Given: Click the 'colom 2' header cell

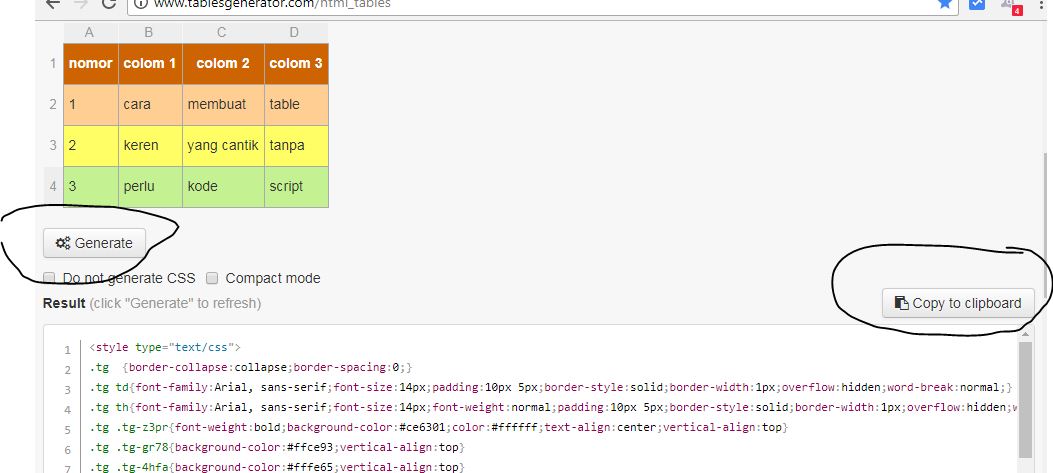Looking at the screenshot, I should (223, 64).
